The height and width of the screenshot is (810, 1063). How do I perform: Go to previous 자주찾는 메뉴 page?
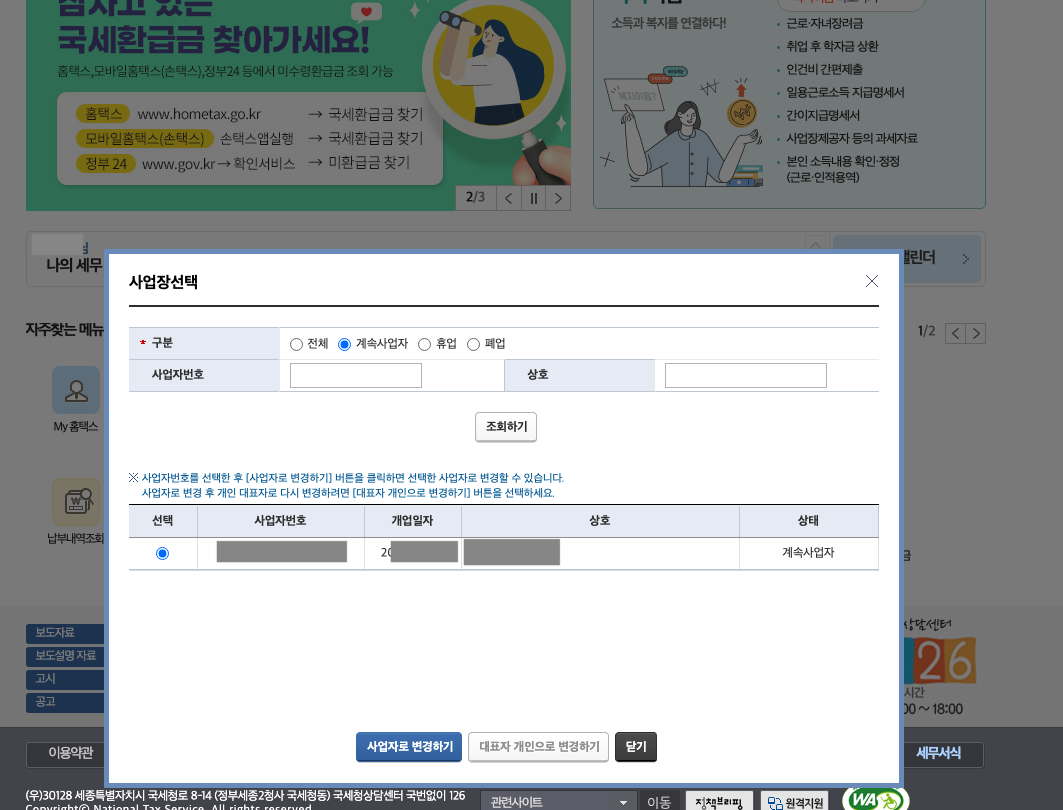tap(955, 333)
